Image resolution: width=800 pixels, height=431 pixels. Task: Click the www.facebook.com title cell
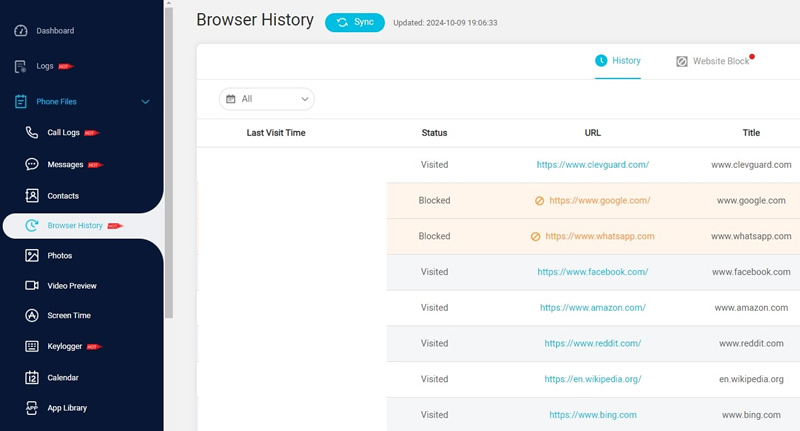(x=751, y=272)
